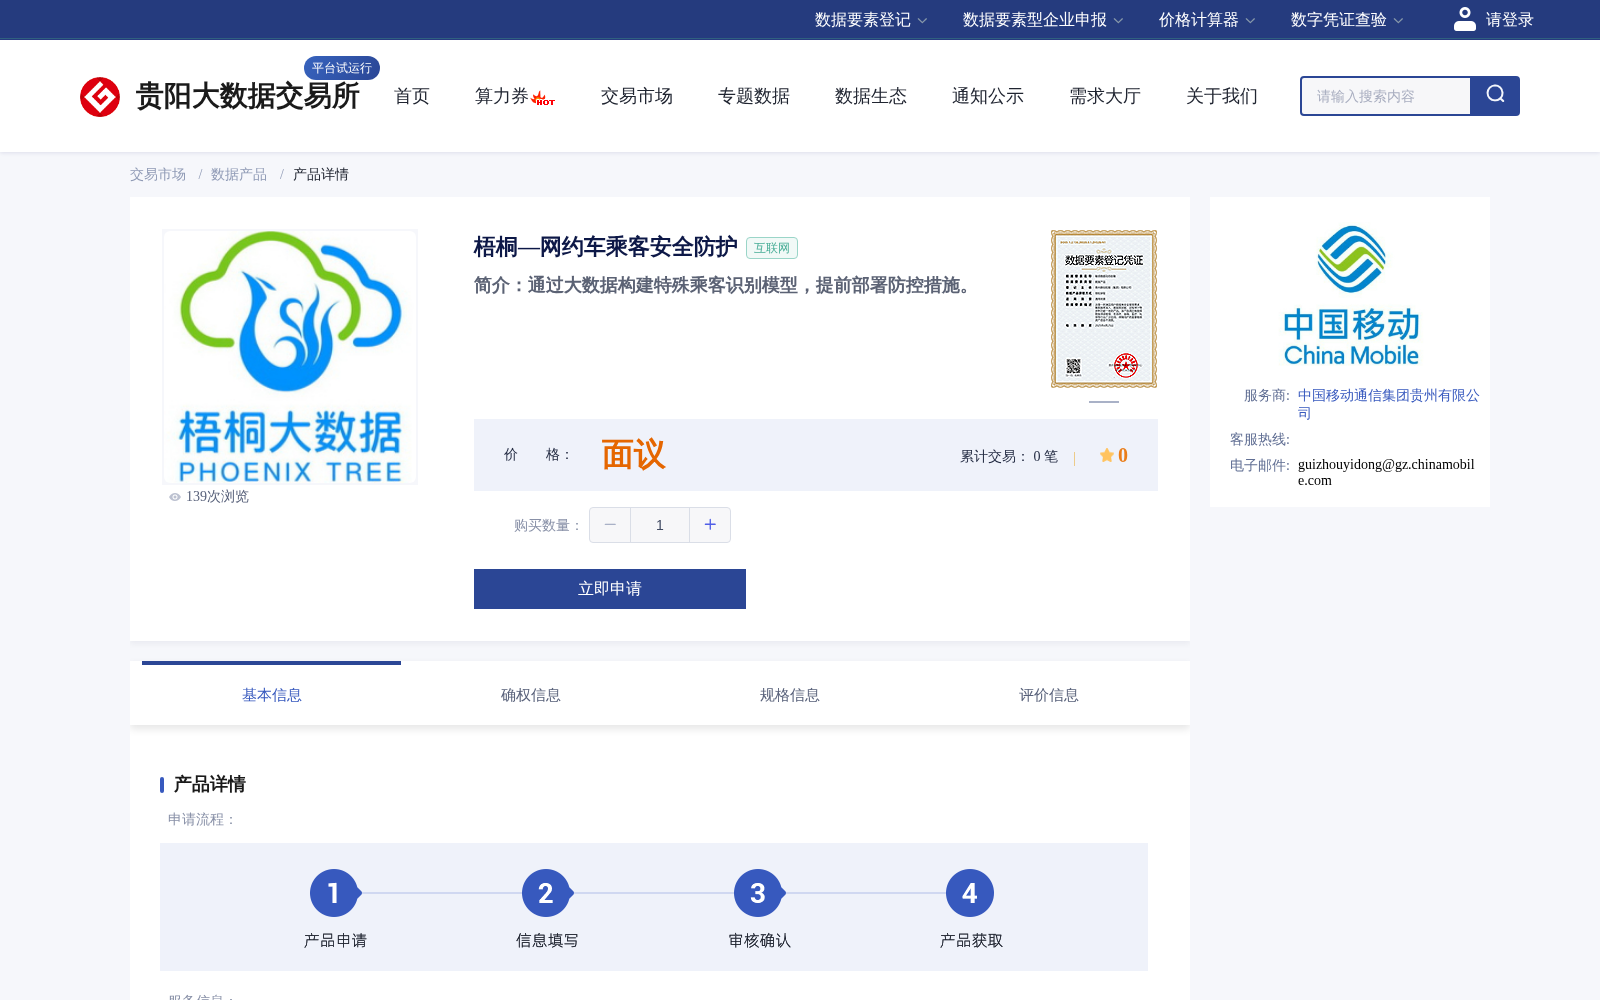Click the 互联网 category tag
The image size is (1600, 1000).
pos(772,248)
